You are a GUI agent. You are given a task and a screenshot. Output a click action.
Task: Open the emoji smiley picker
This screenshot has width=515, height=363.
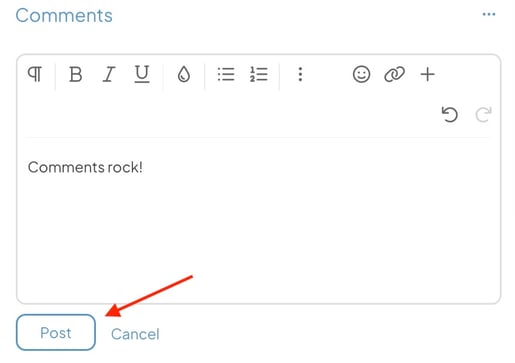(361, 74)
